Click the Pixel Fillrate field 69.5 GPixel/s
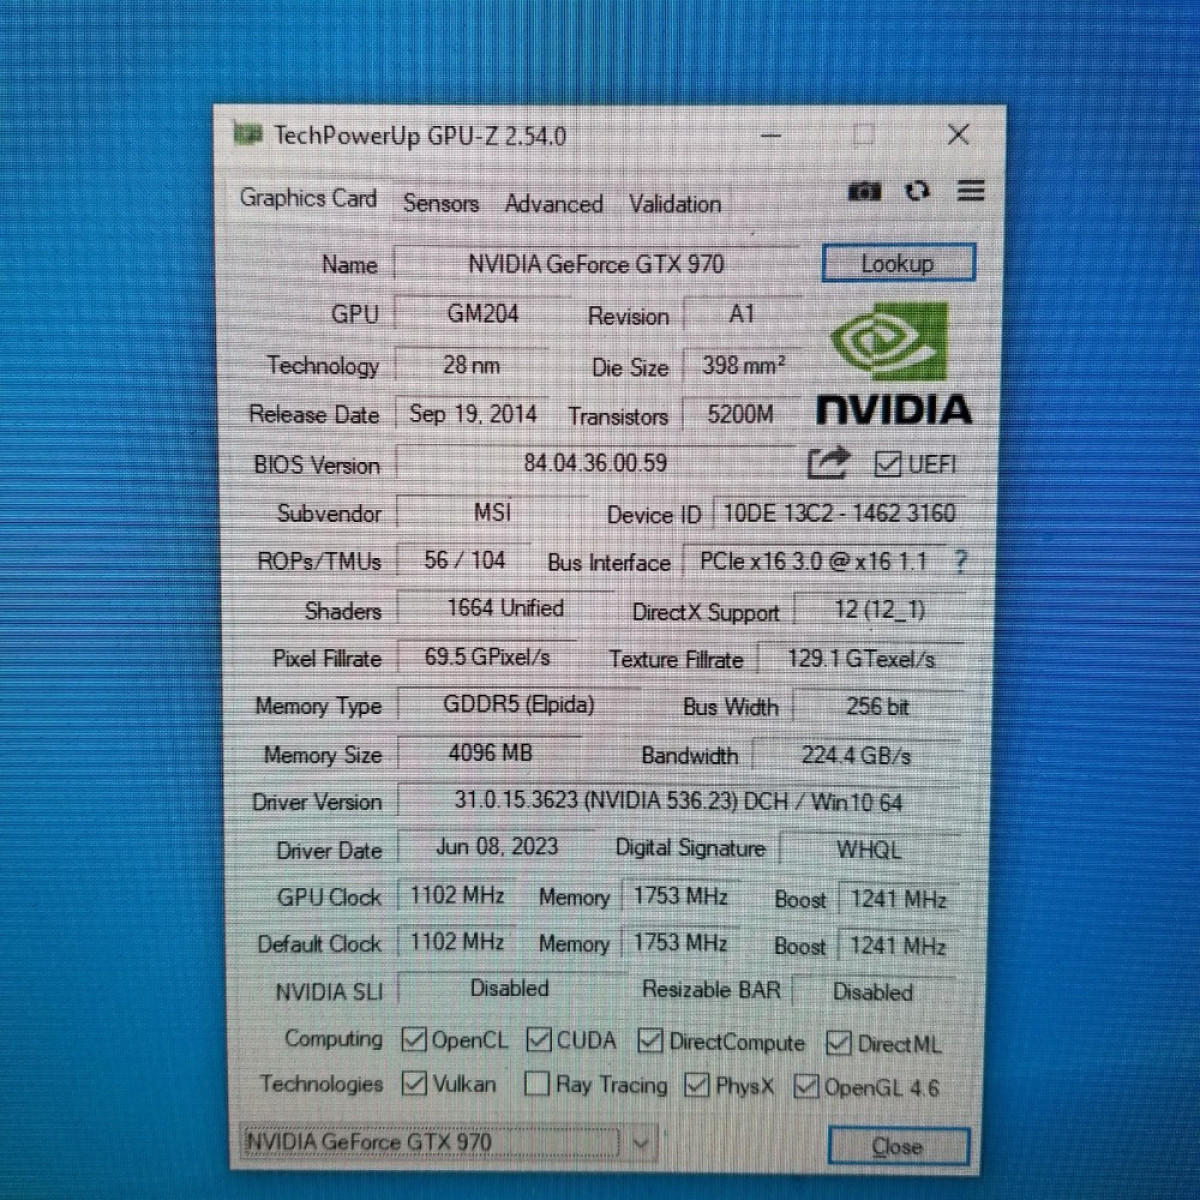Viewport: 1200px width, 1200px height. [488, 657]
